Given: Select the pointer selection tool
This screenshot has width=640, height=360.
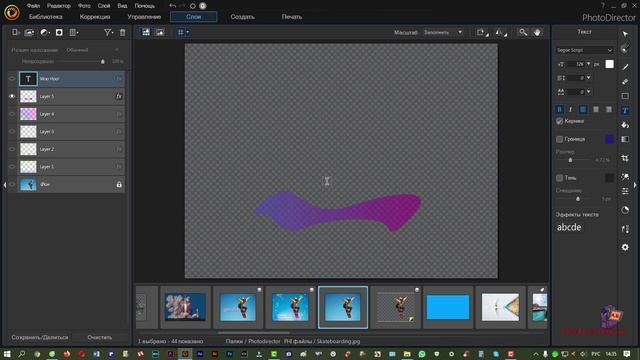Looking at the screenshot, I should pos(625,34).
